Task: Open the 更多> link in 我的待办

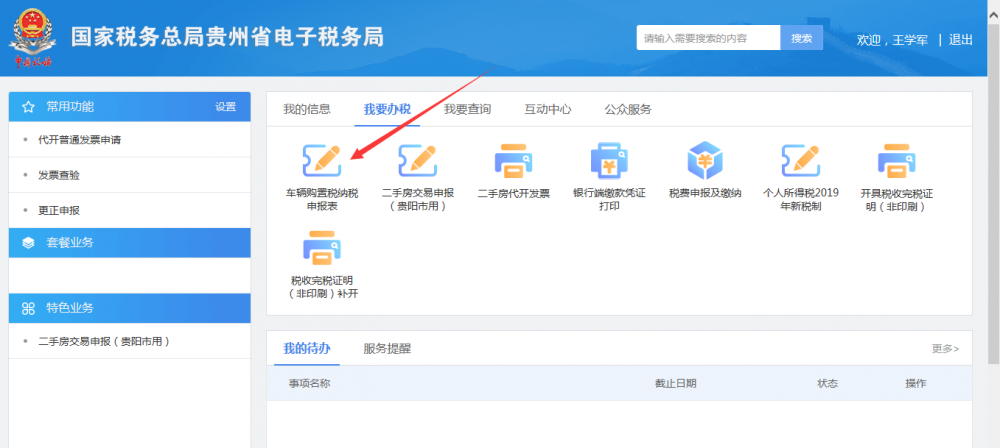Action: [x=945, y=348]
